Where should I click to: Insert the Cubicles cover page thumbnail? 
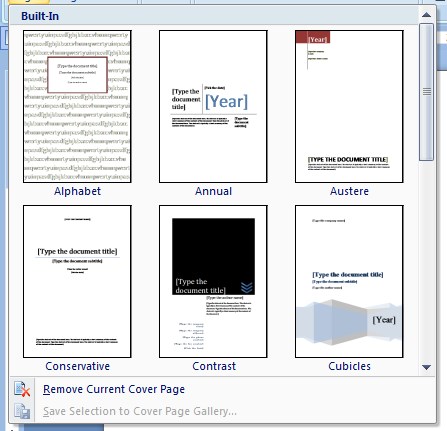[349, 281]
